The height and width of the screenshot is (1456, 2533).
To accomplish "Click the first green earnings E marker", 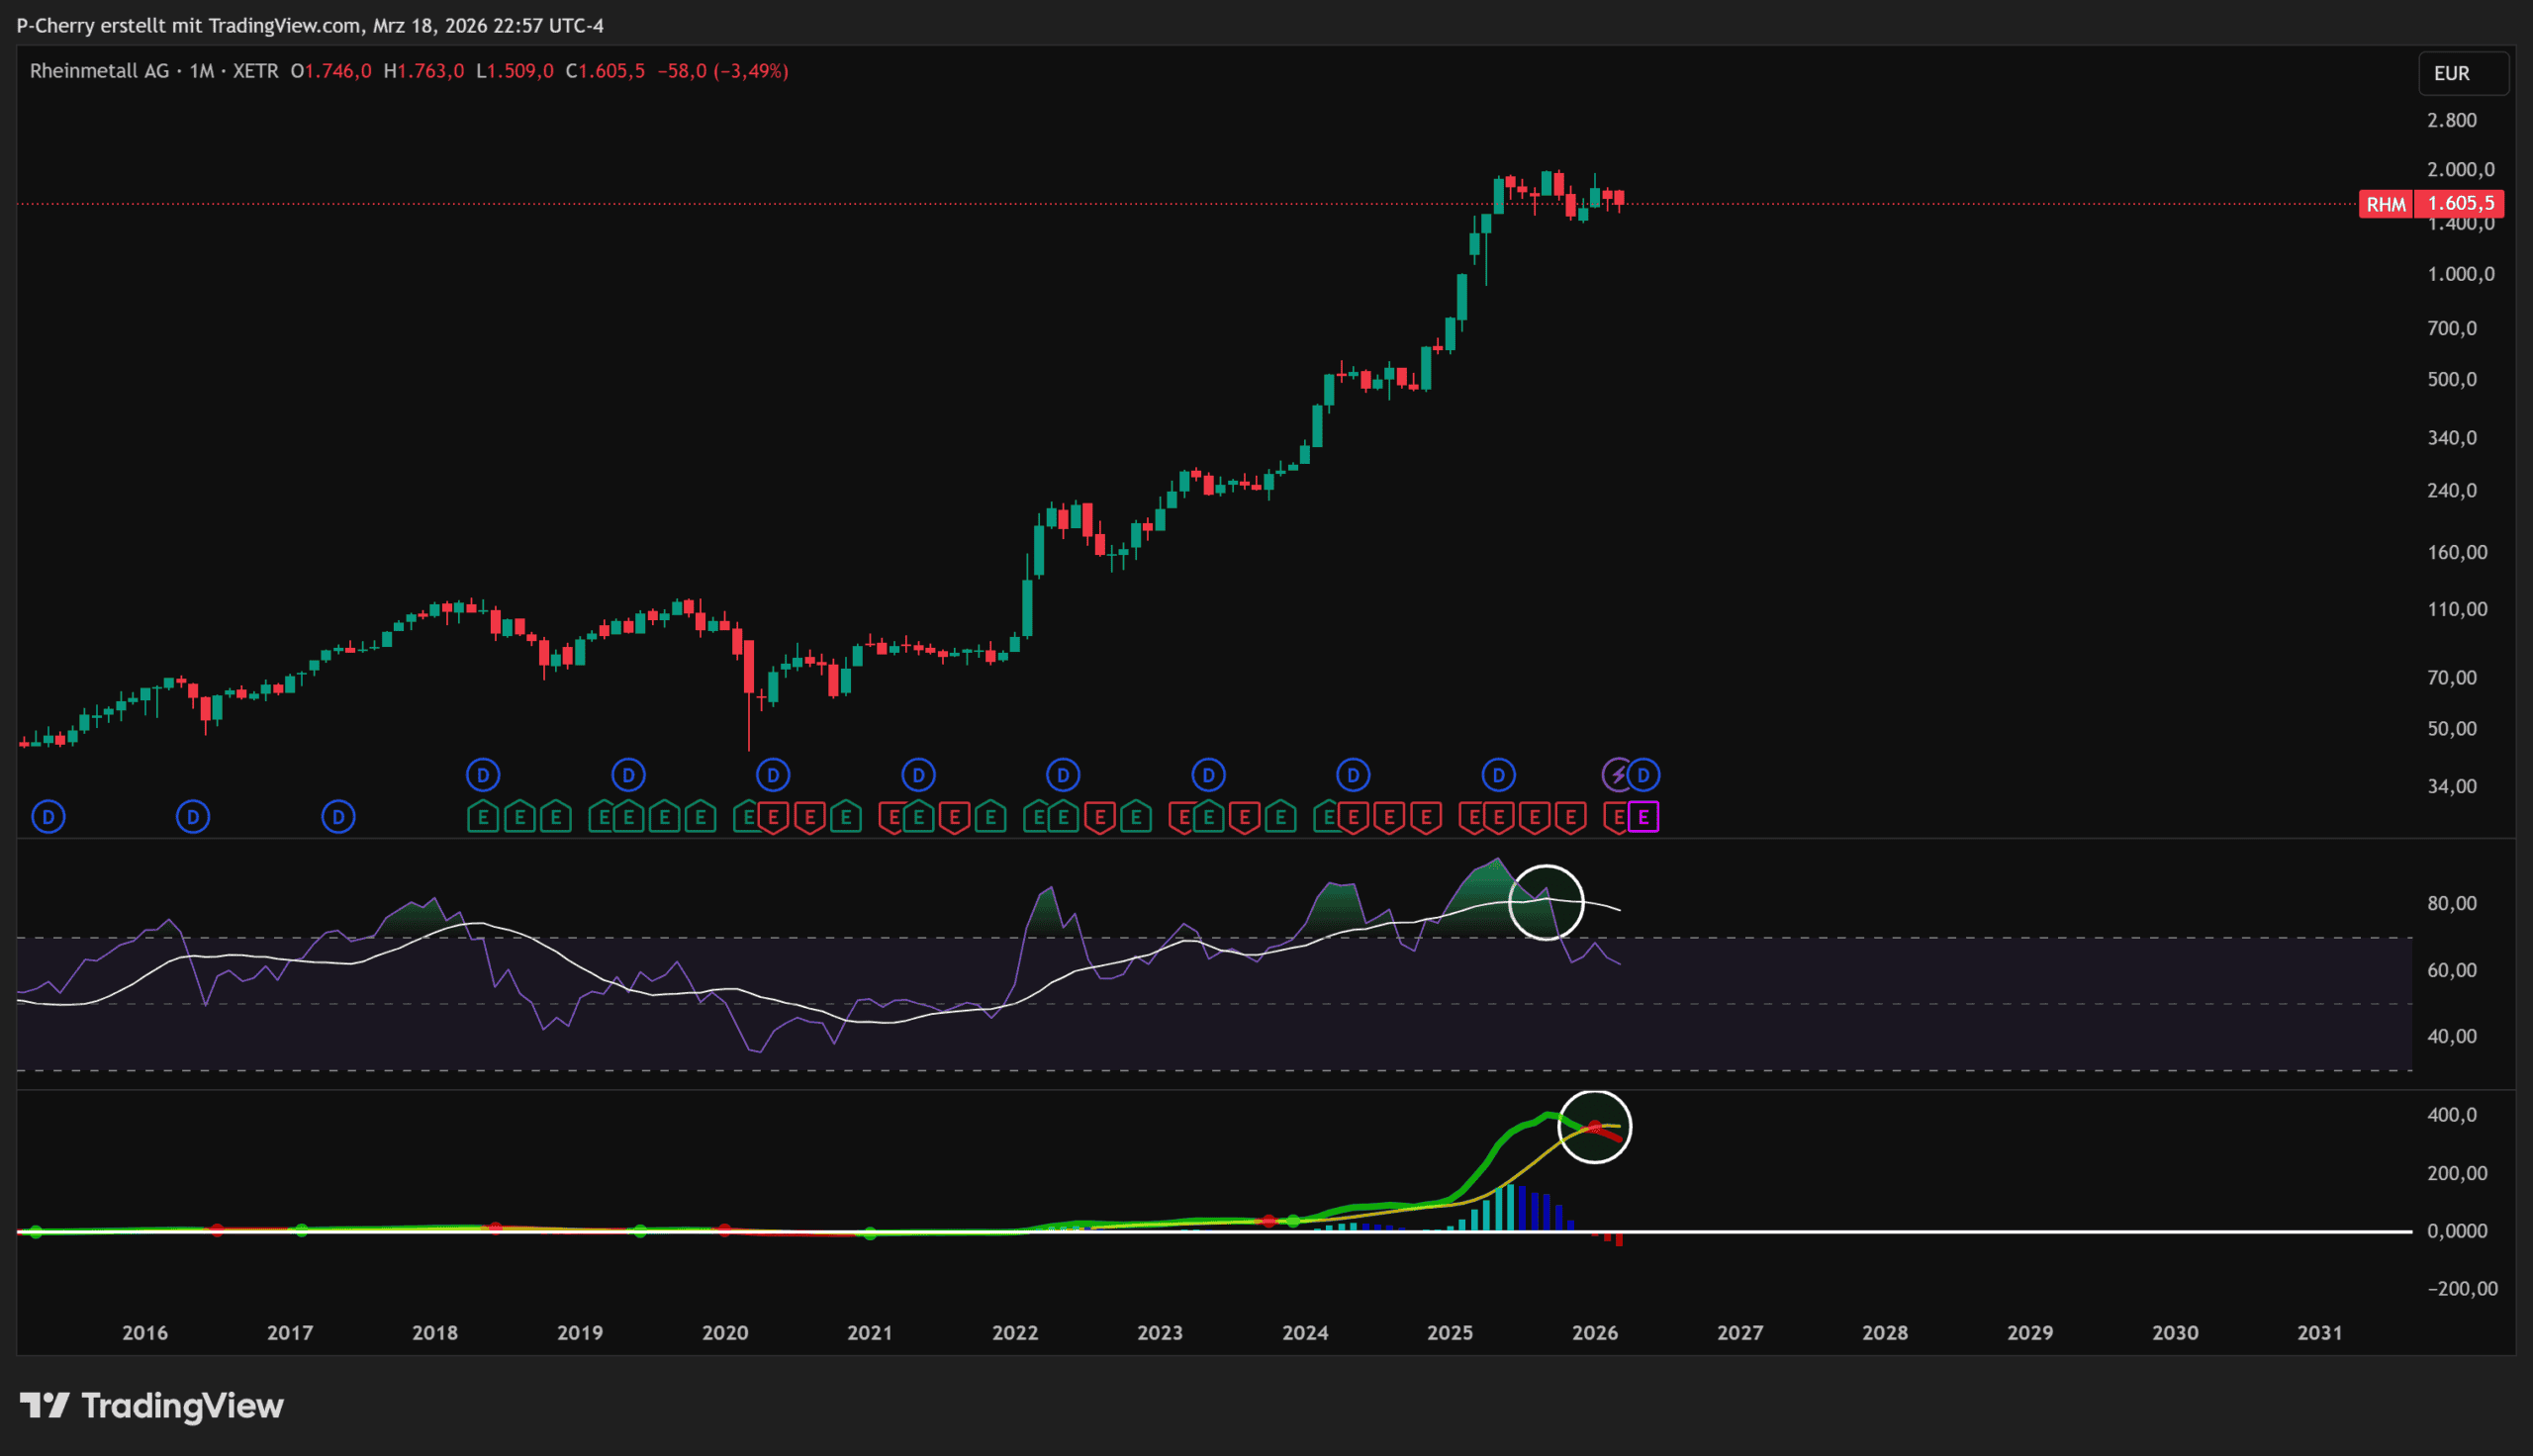I will [483, 817].
